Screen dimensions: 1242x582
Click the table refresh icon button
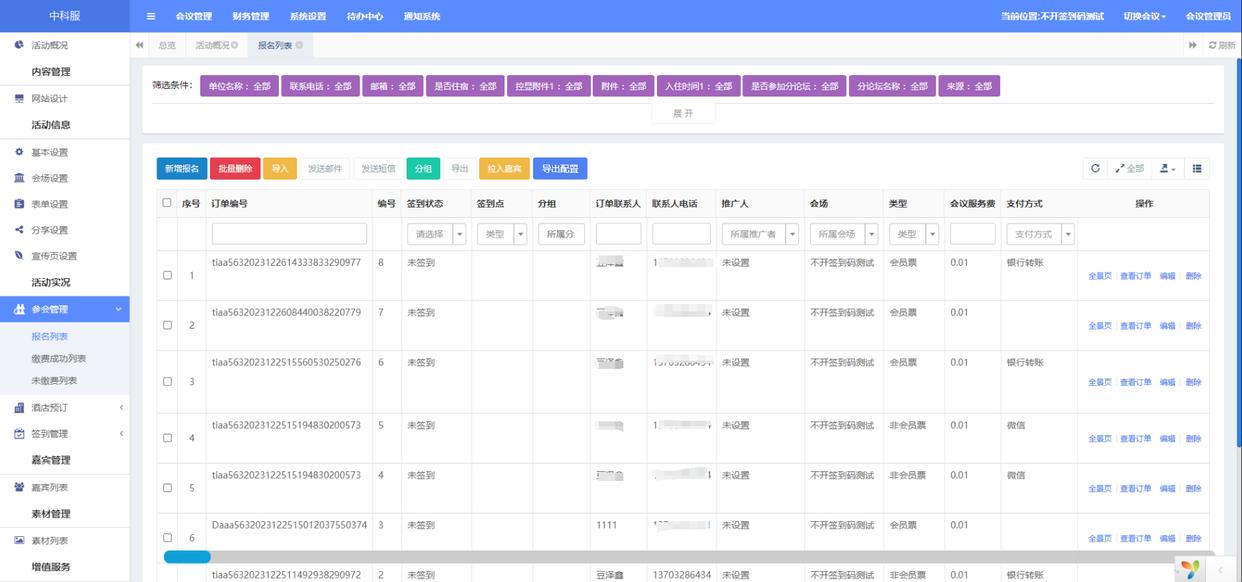(1095, 169)
